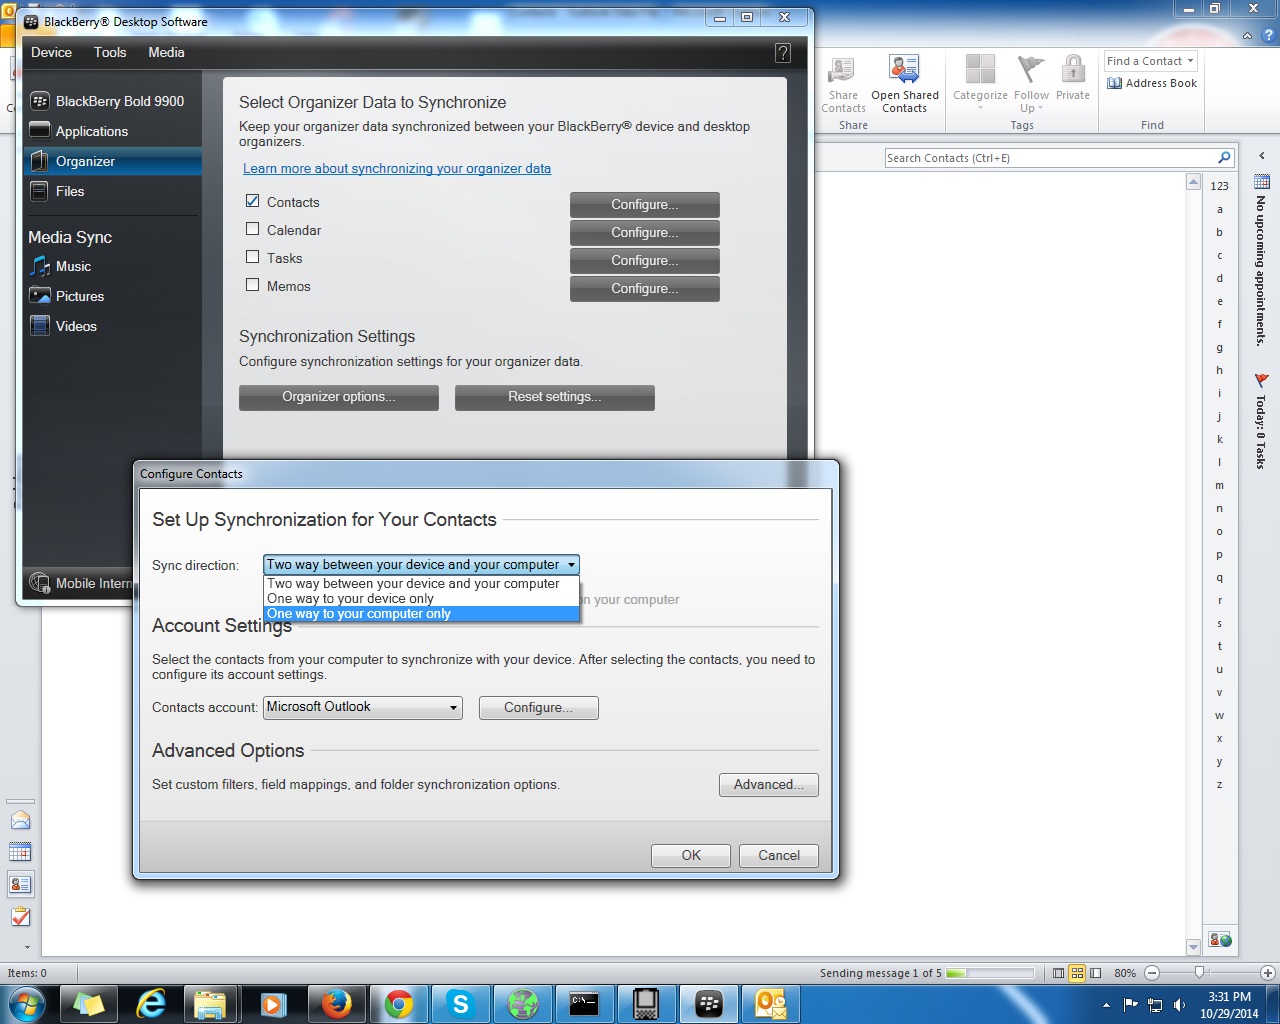The image size is (1280, 1024).
Task: Open the BlackBerry help question mark icon
Action: click(783, 53)
